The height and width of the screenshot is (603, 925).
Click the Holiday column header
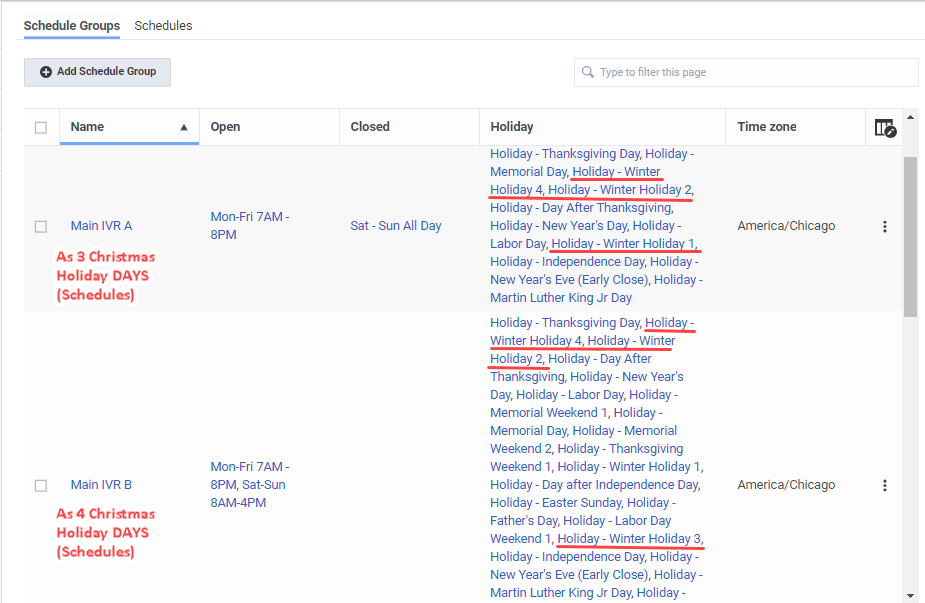click(512, 127)
